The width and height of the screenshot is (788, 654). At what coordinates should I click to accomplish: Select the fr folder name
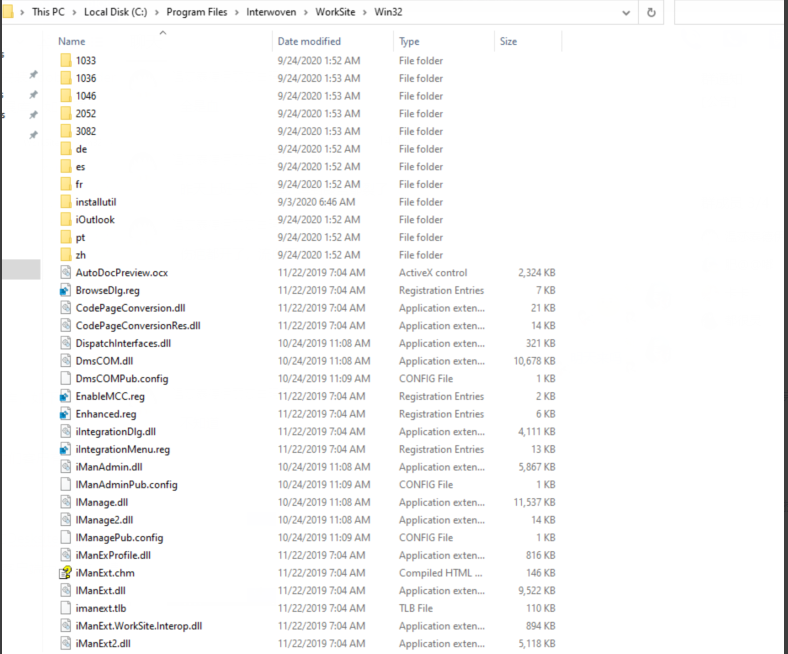79,184
